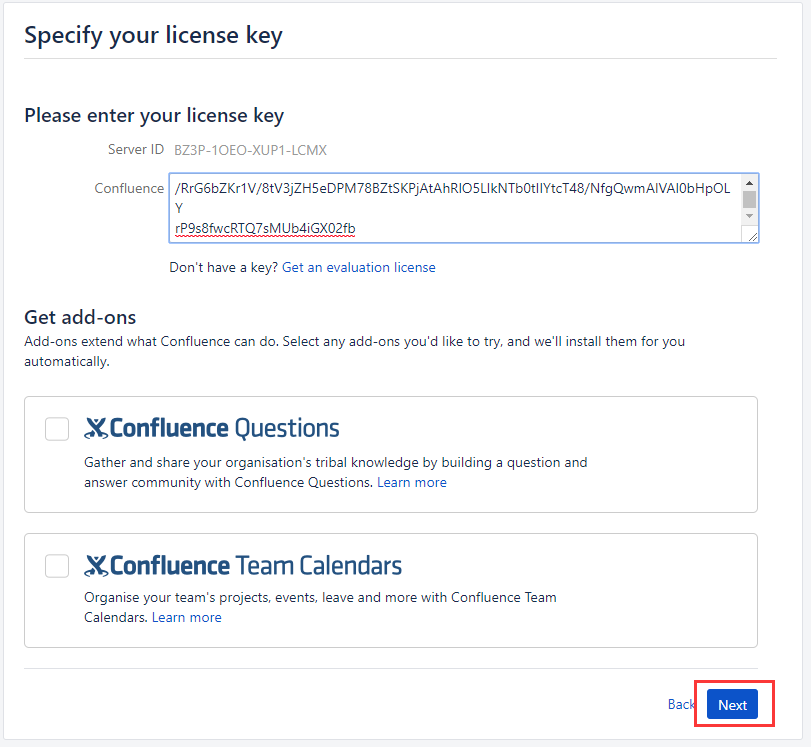Click the Get add-ons heading

point(80,317)
